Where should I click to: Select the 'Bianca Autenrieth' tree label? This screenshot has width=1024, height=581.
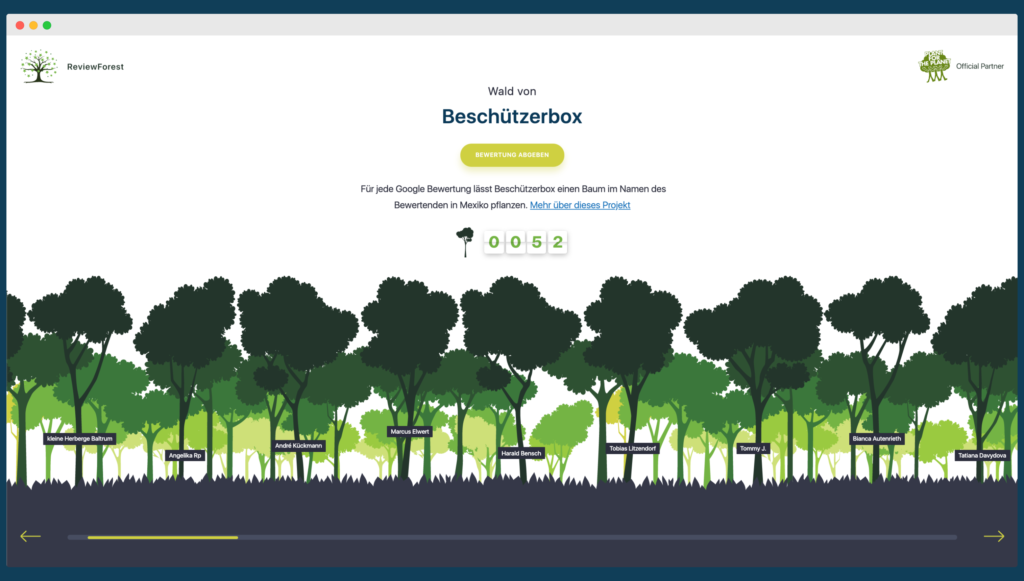pyautogui.click(x=876, y=439)
